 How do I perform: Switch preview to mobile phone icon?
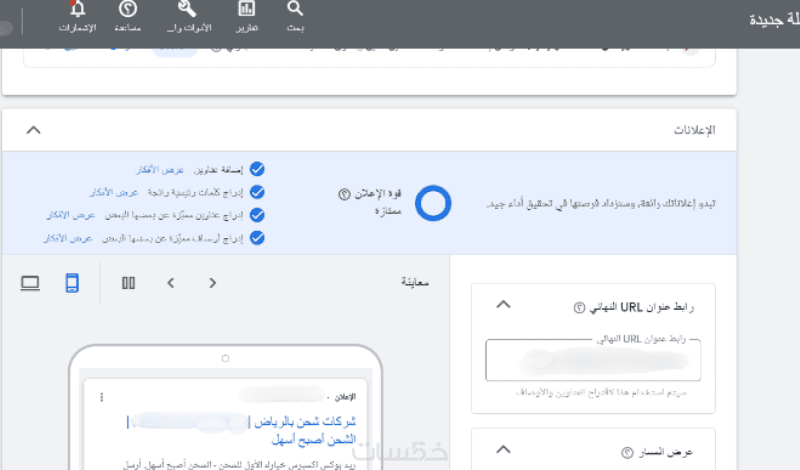click(72, 283)
